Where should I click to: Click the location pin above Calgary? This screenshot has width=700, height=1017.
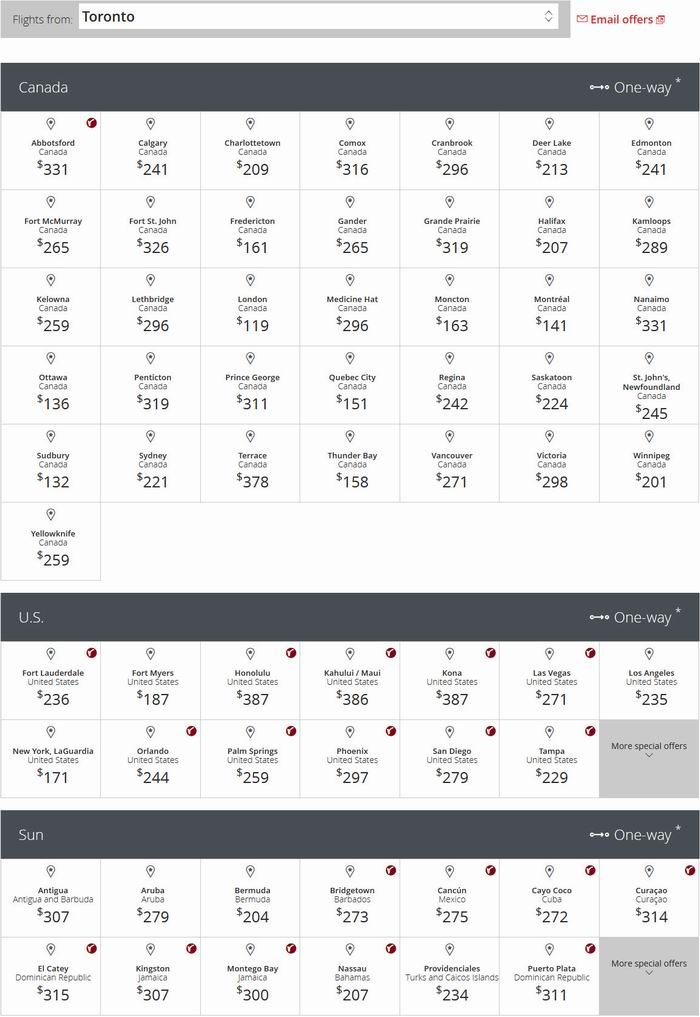pos(150,124)
